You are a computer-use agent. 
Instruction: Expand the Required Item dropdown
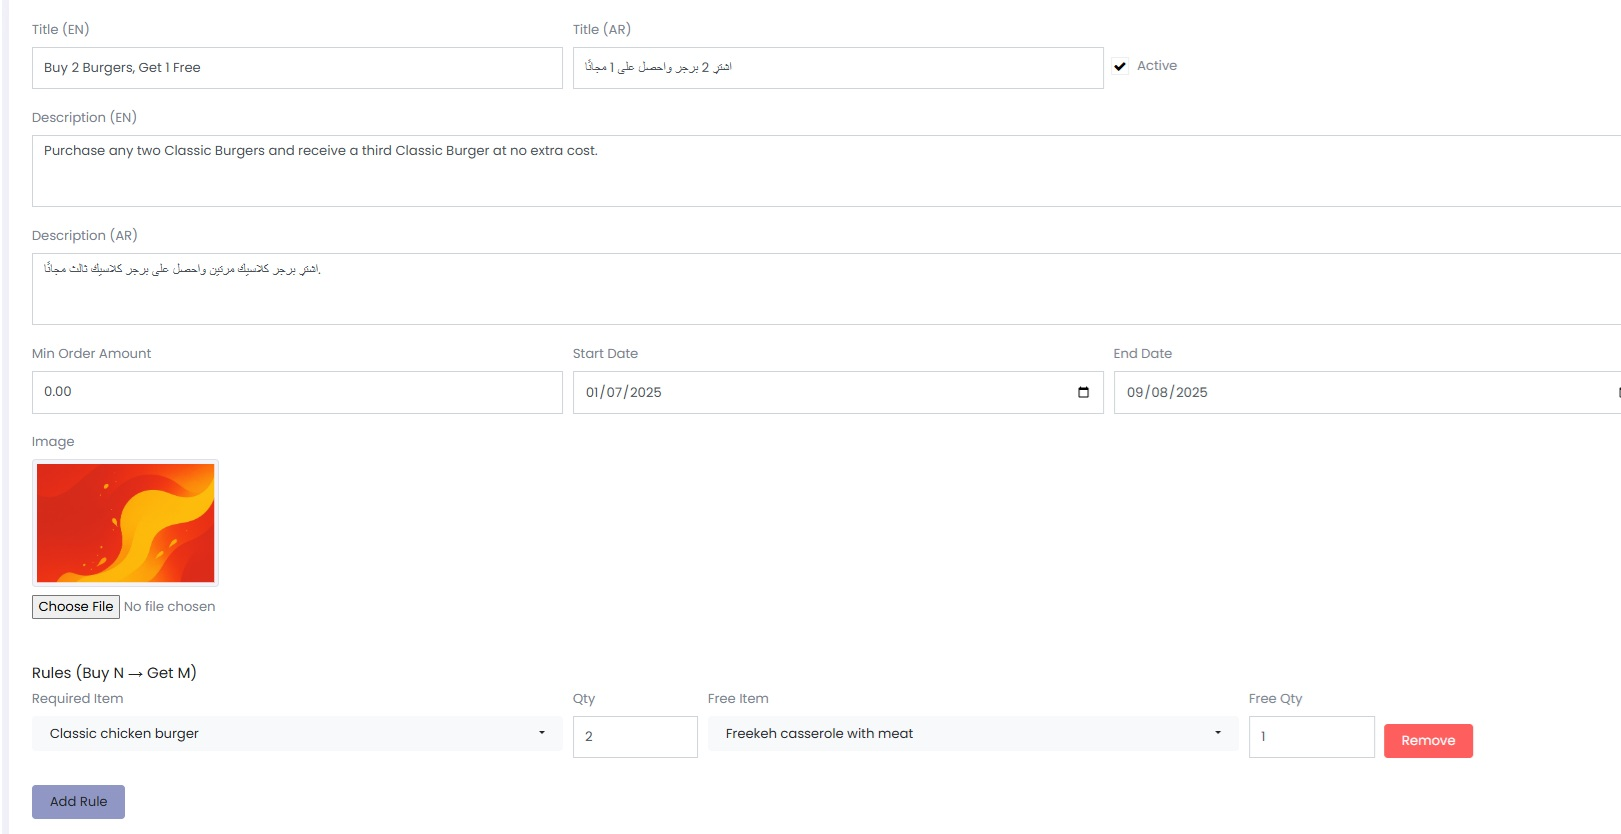297,734
